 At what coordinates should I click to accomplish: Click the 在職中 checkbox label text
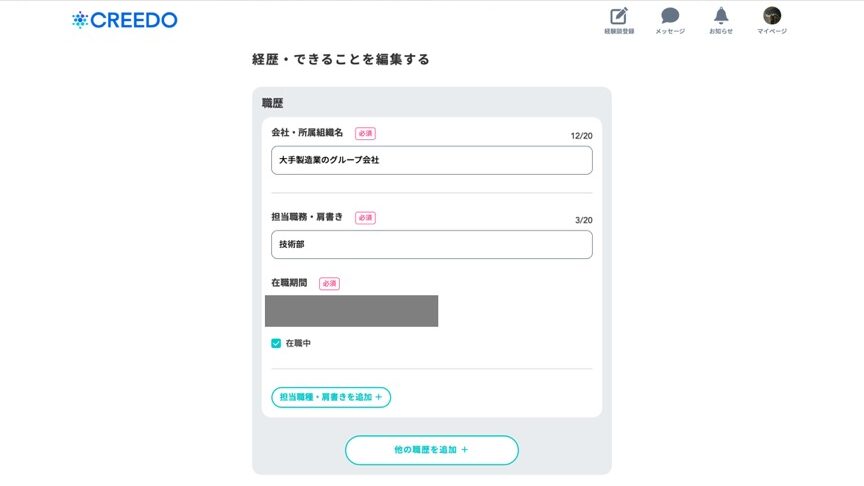pyautogui.click(x=298, y=343)
